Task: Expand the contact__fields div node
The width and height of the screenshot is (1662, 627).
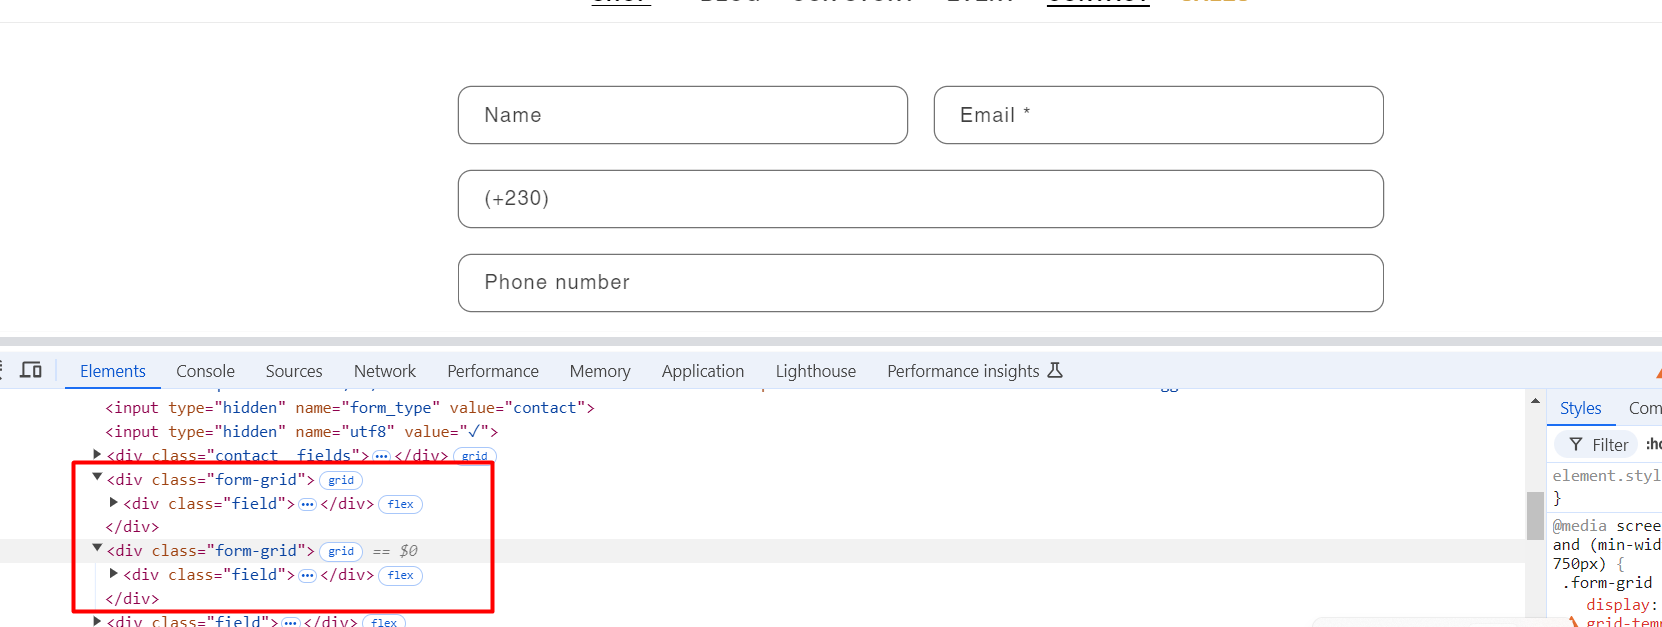Action: (97, 455)
